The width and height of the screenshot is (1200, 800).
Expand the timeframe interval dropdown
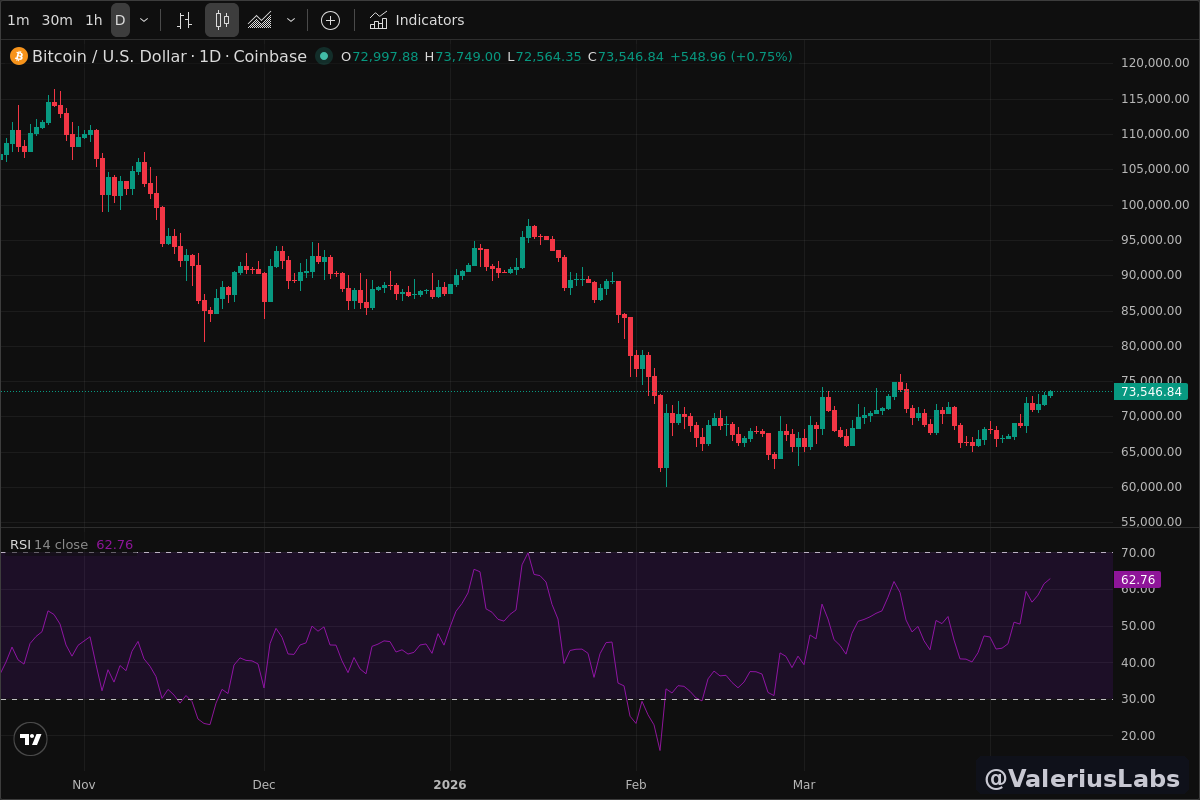[144, 20]
